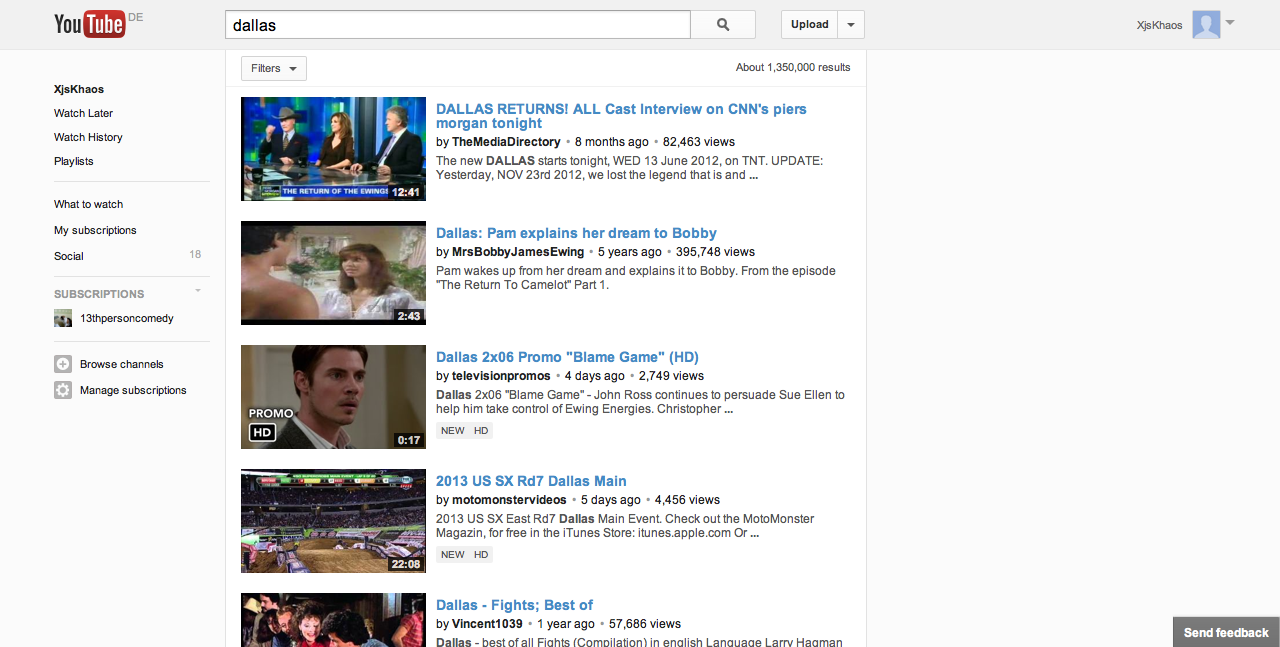Click 13thpersoncomedy channel avatar icon
1280x647 pixels.
[63, 318]
